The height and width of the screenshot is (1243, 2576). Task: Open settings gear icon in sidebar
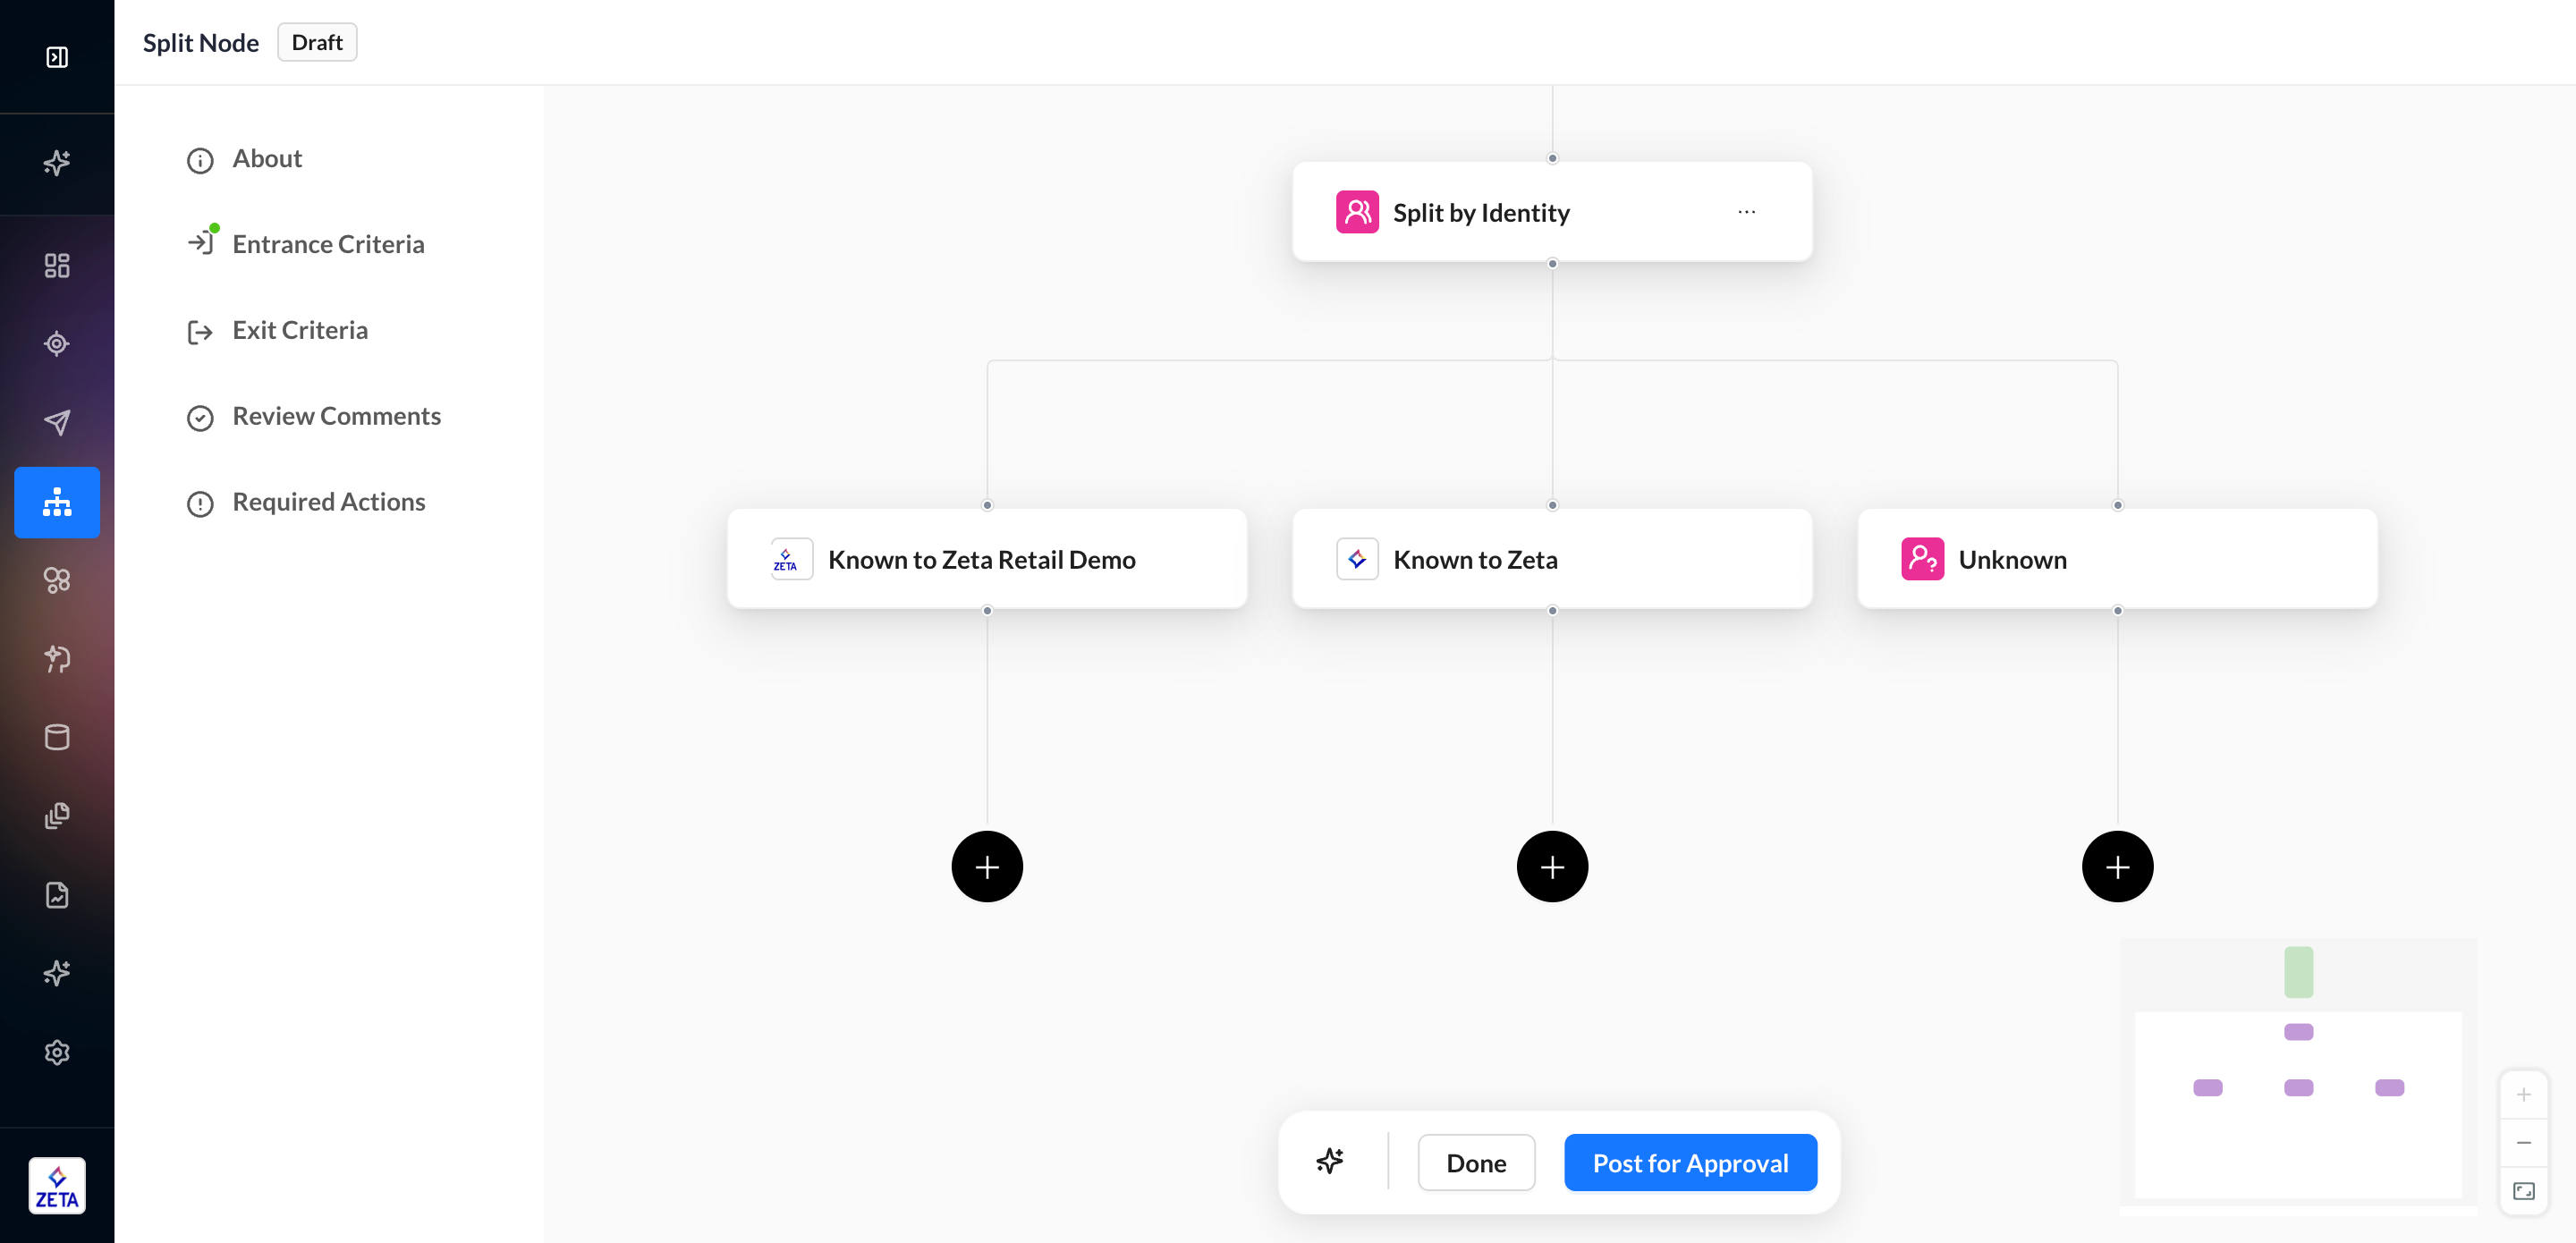pos(57,1052)
